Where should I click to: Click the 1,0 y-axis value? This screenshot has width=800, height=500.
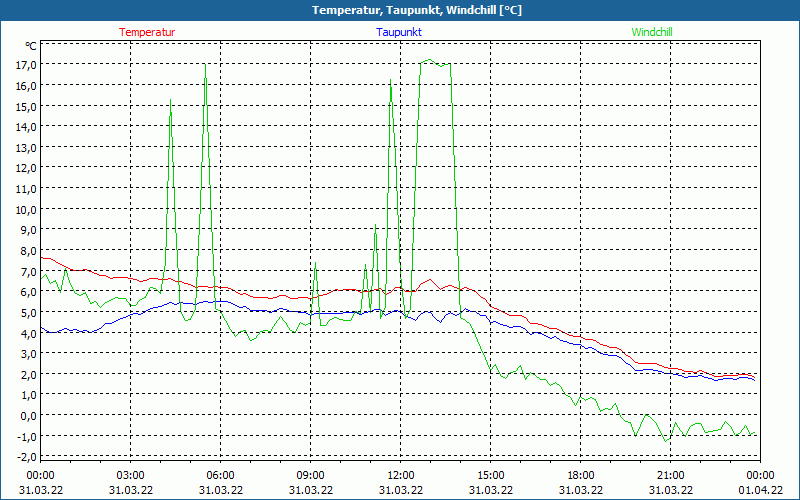click(29, 395)
